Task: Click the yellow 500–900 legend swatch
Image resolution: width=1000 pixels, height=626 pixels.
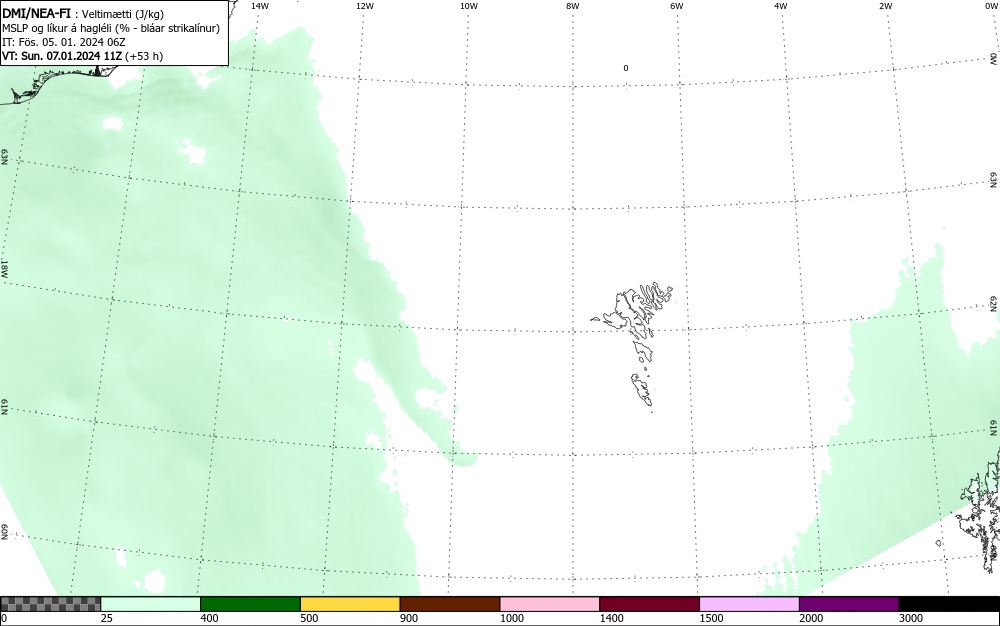Action: pos(350,604)
